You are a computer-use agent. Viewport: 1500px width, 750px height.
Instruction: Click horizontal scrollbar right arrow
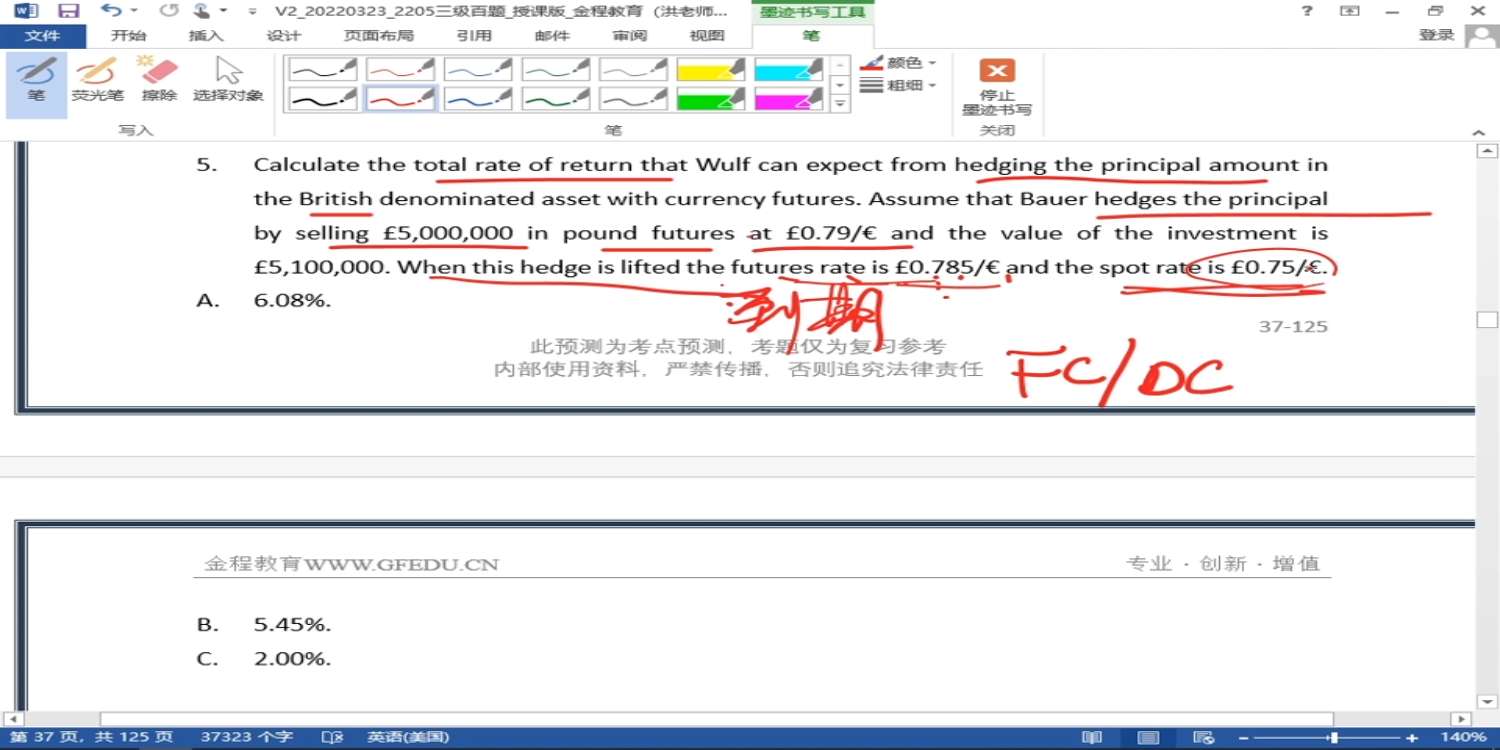1461,719
